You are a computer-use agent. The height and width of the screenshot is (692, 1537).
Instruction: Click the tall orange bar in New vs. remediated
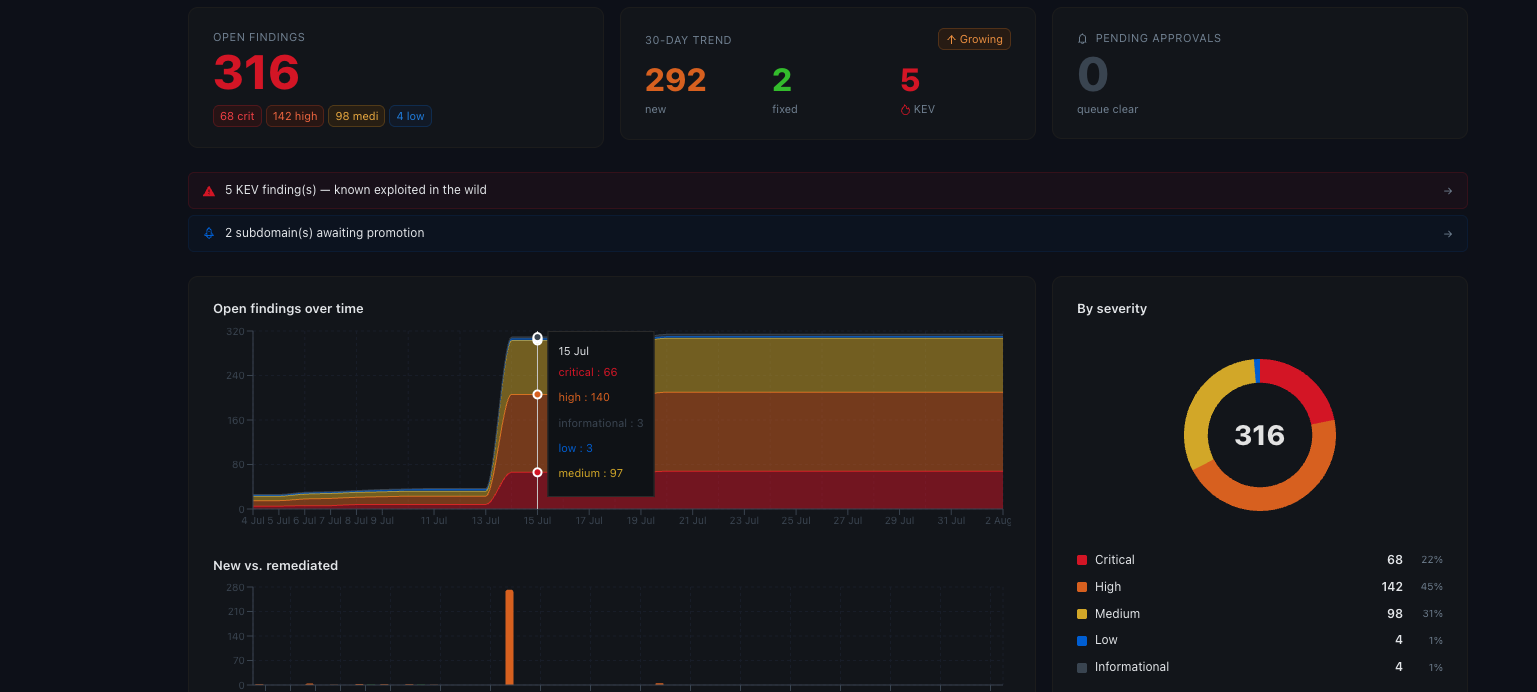(x=509, y=637)
